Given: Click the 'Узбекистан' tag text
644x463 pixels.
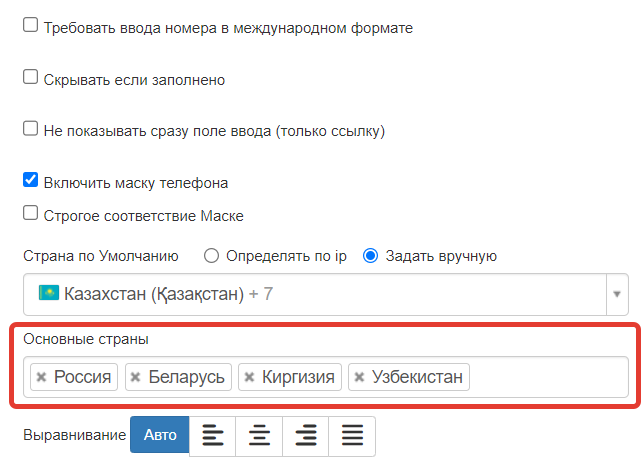Looking at the screenshot, I should coord(417,377).
